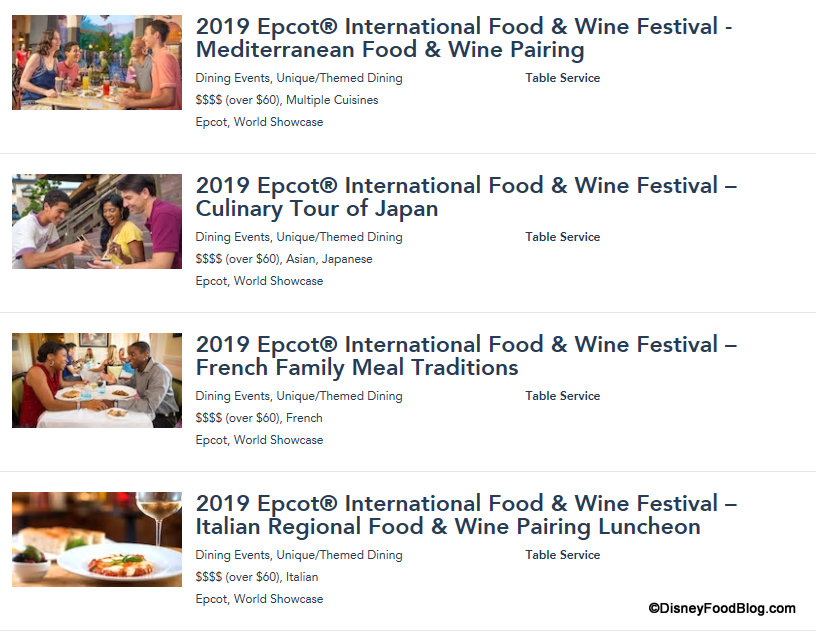
Task: Click Table Service label for Japan tour
Action: pos(563,237)
